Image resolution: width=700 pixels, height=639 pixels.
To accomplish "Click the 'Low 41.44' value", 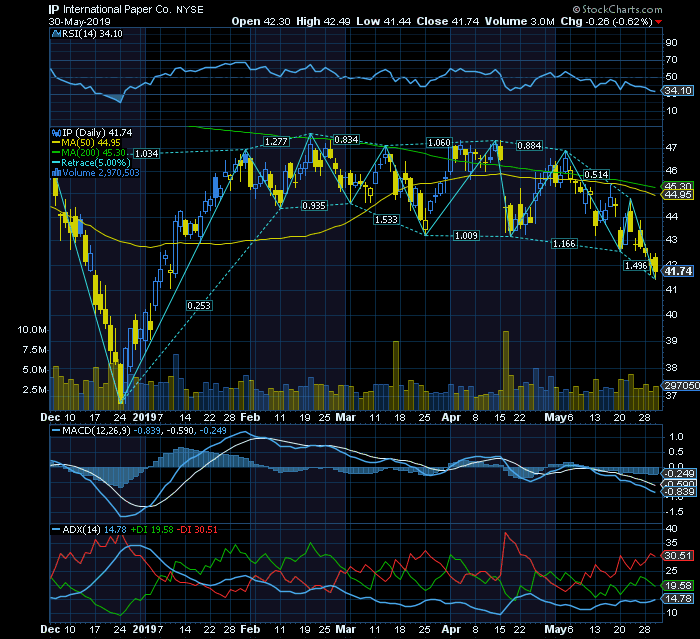I will (383, 21).
